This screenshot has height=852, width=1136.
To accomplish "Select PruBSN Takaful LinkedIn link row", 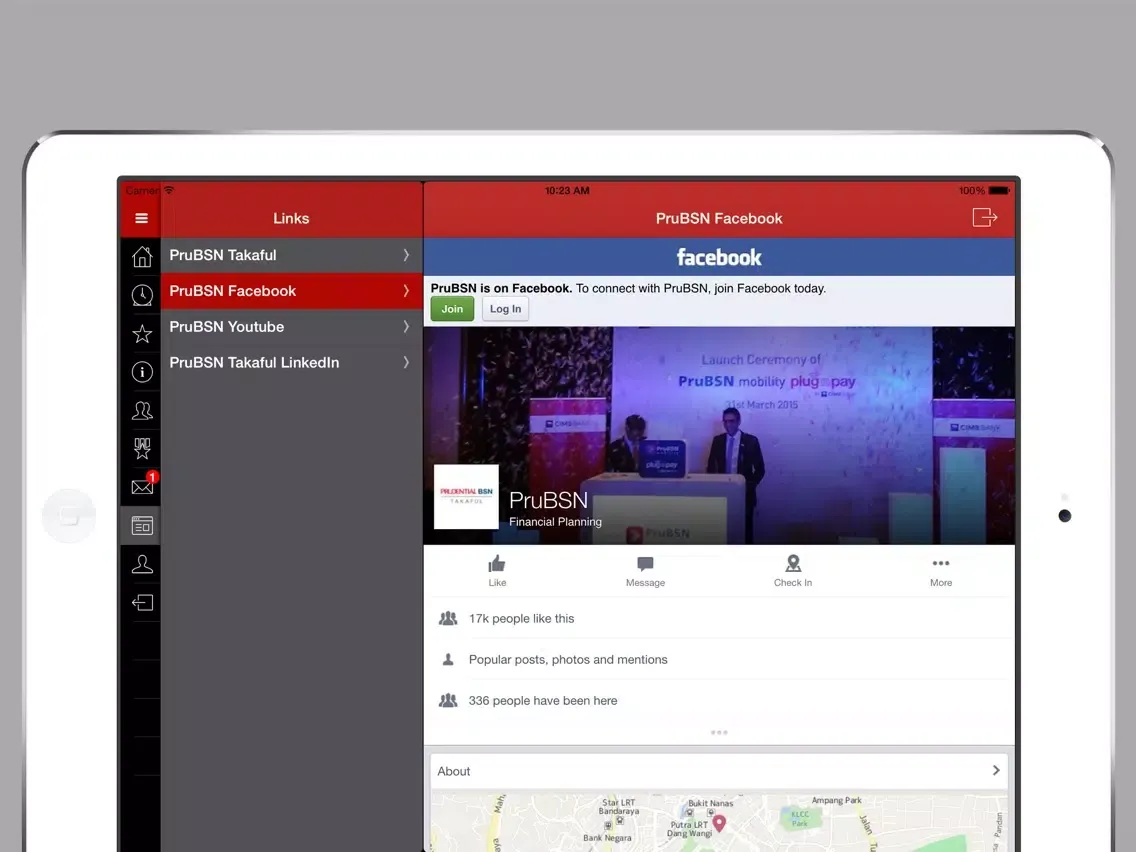I will point(291,362).
